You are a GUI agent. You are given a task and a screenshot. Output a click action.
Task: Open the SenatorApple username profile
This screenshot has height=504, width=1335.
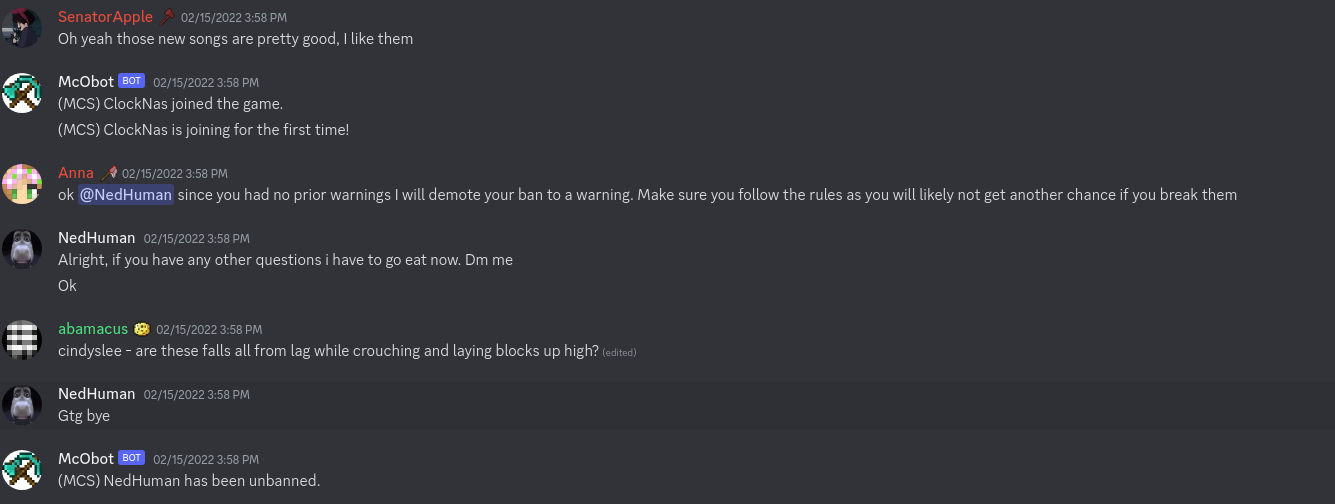(x=105, y=17)
